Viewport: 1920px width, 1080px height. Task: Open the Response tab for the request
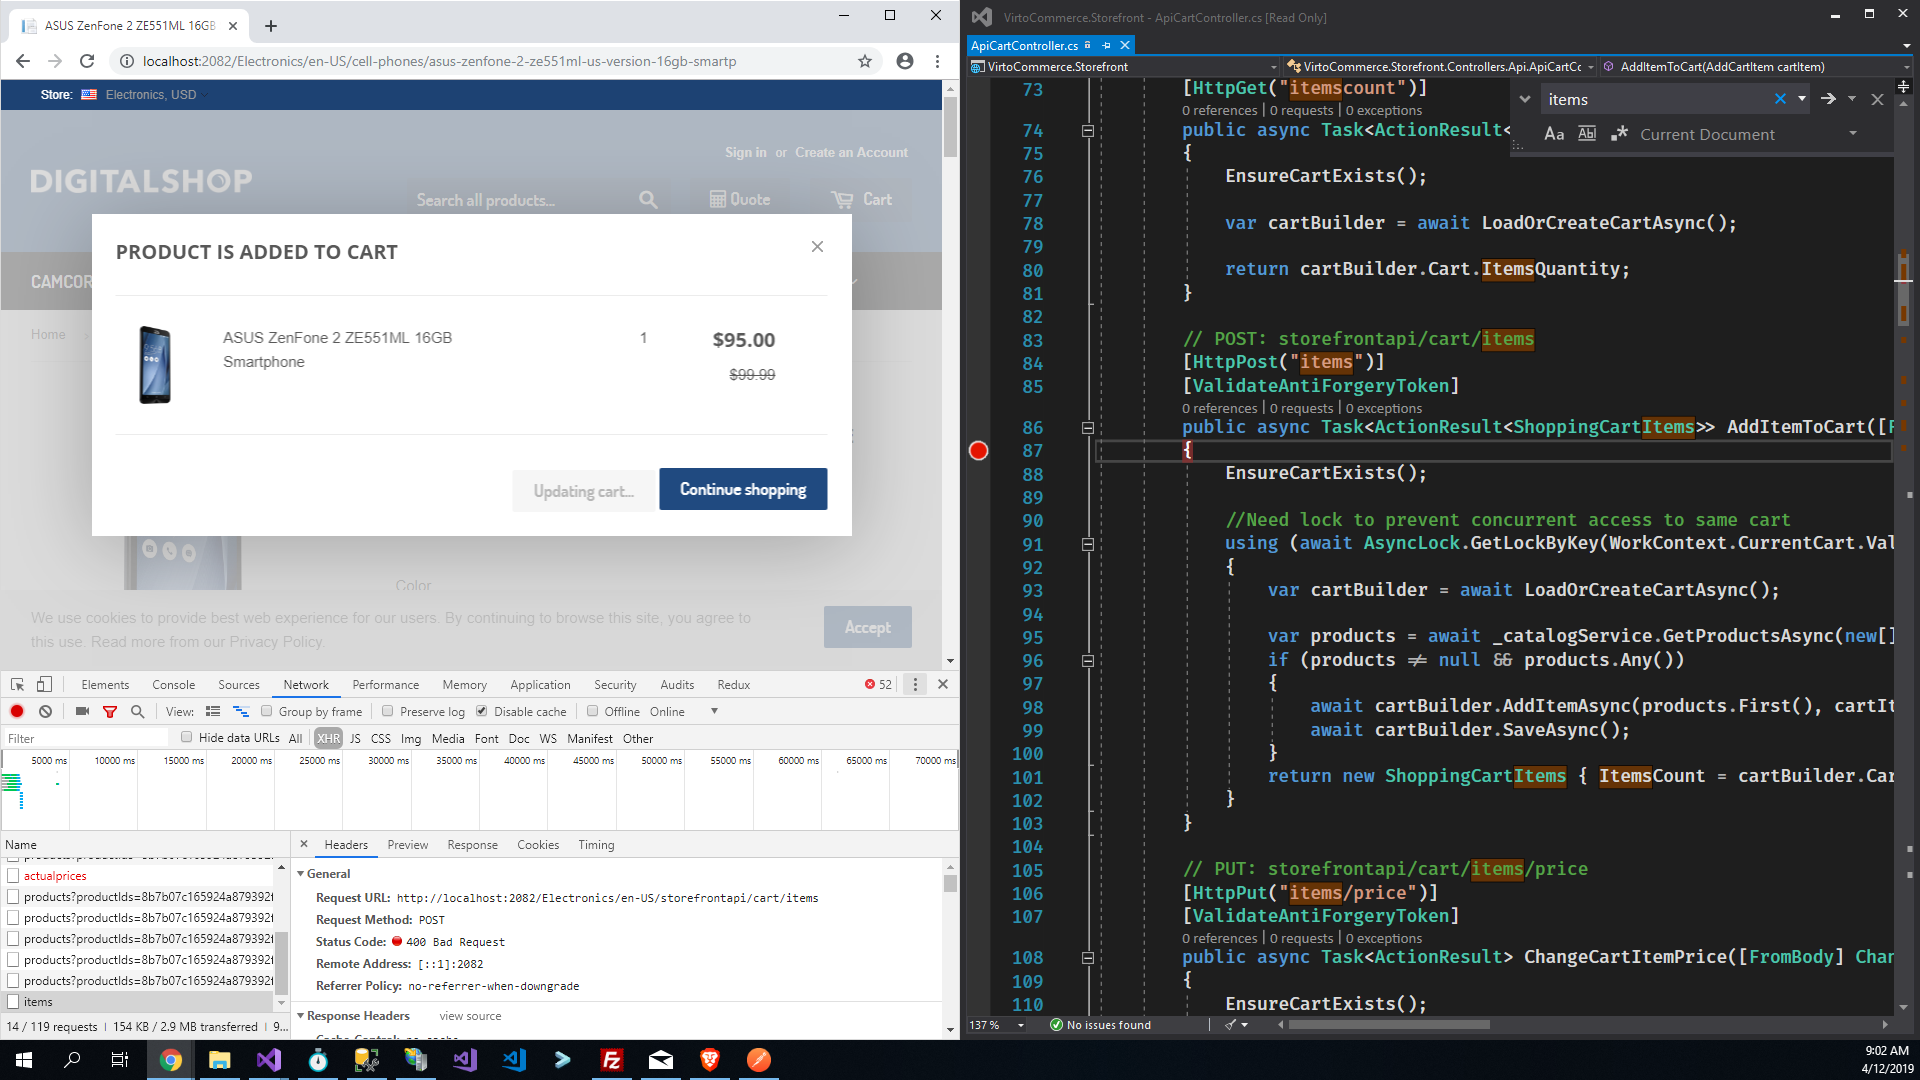click(472, 845)
